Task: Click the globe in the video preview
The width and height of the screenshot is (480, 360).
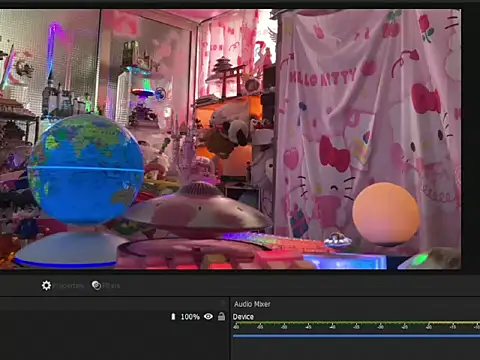Action: point(86,170)
